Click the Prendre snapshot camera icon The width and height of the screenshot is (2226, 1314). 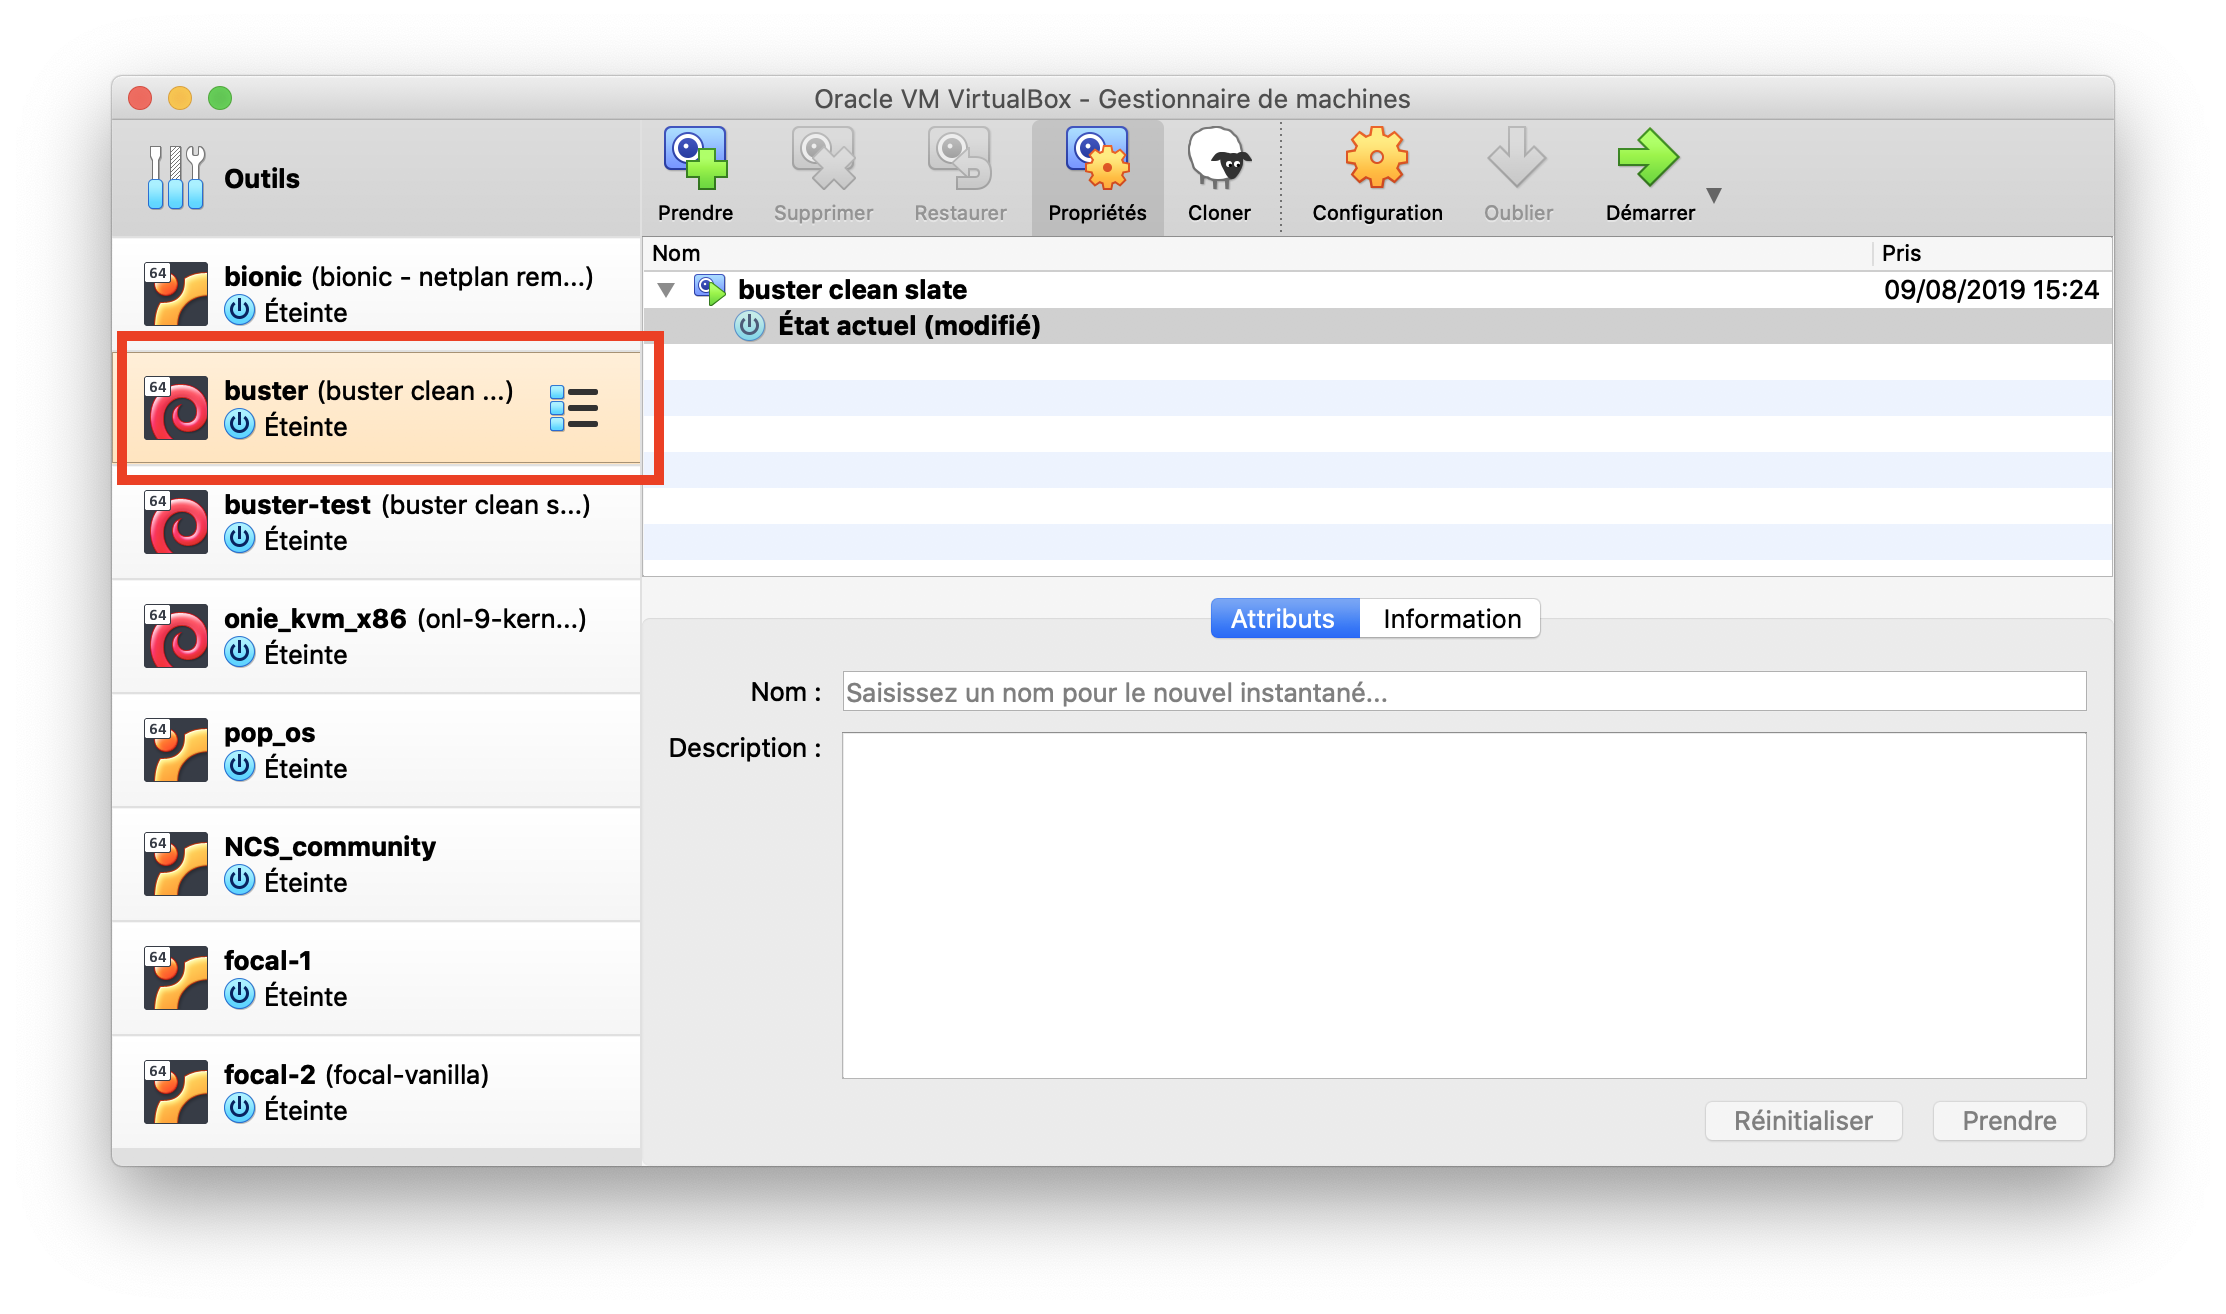click(695, 159)
